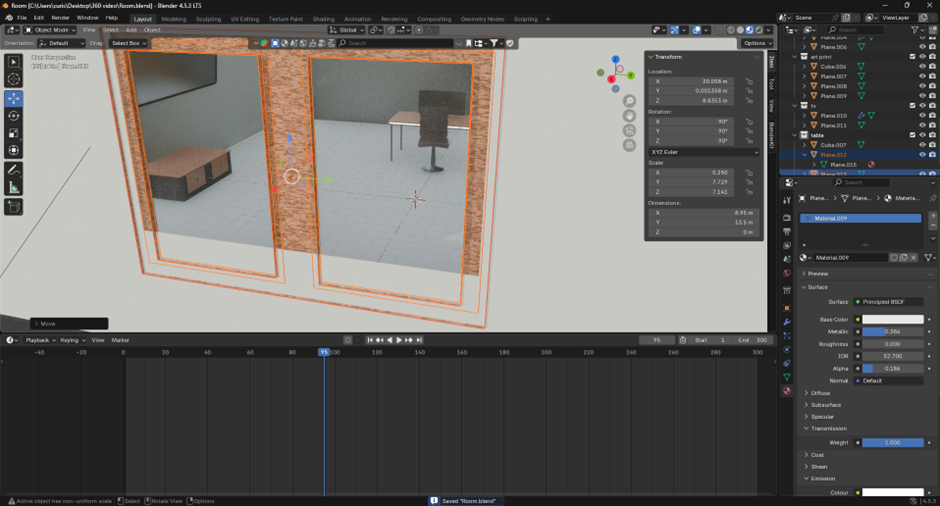The height and width of the screenshot is (506, 940).
Task: Choose the Scale tool
Action: 14,133
